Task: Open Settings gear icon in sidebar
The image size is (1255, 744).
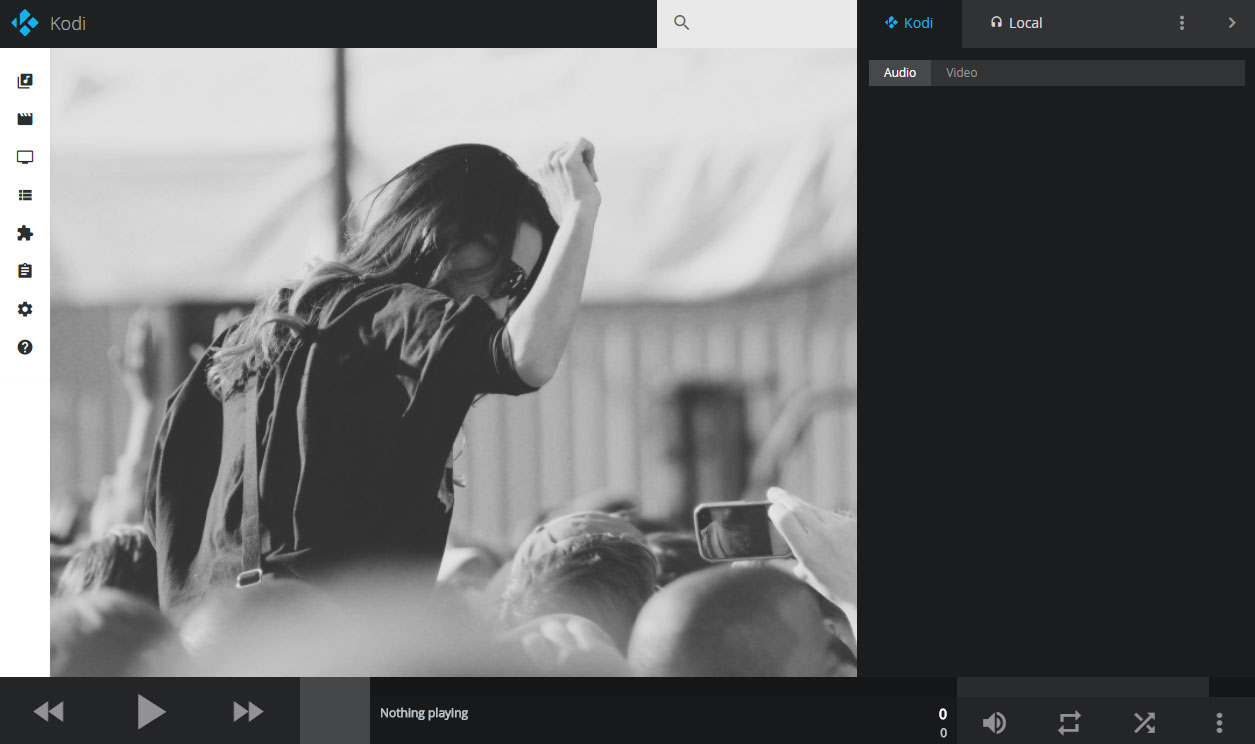Action: (25, 309)
